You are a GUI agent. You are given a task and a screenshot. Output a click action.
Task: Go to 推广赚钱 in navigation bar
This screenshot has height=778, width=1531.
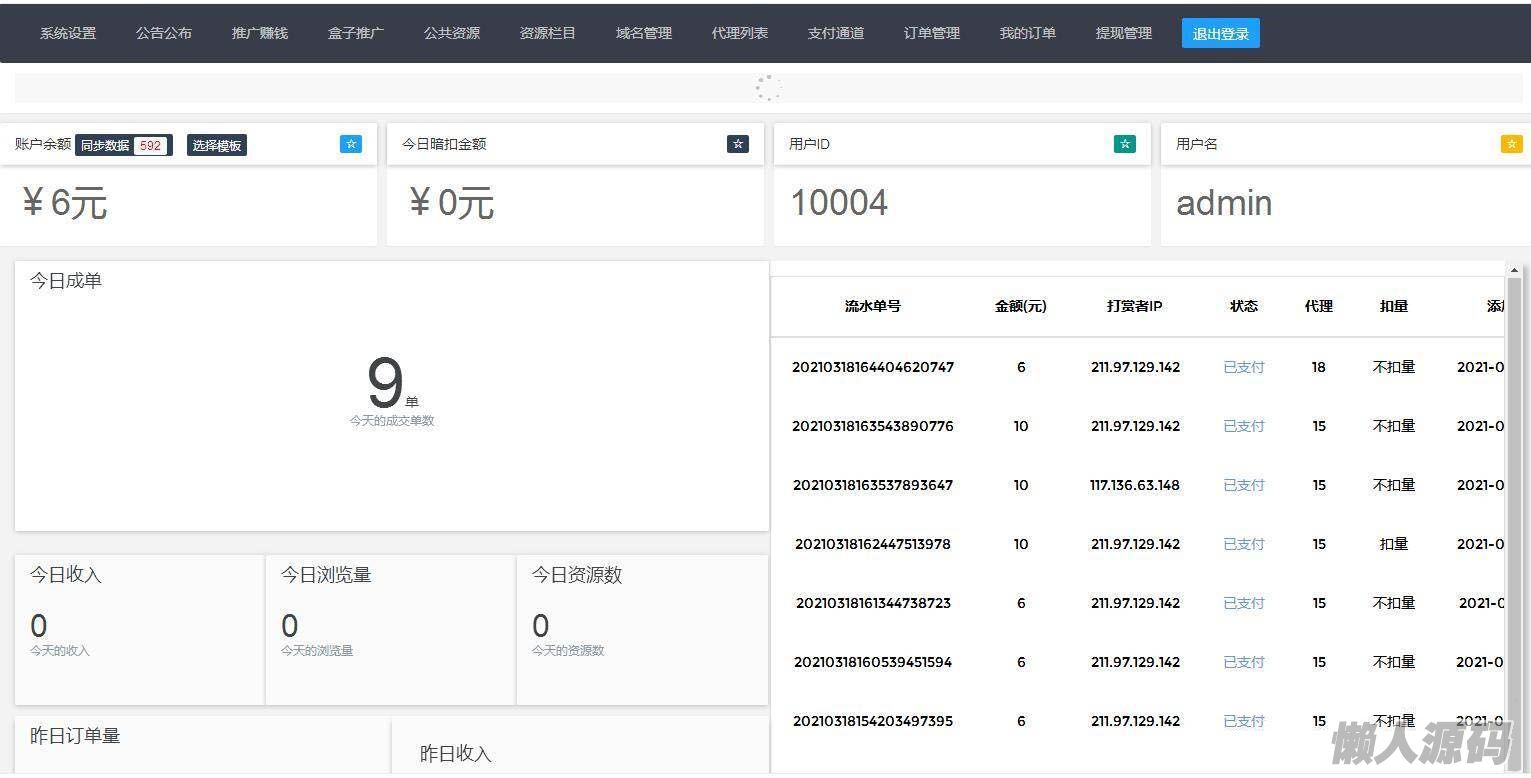pos(260,33)
